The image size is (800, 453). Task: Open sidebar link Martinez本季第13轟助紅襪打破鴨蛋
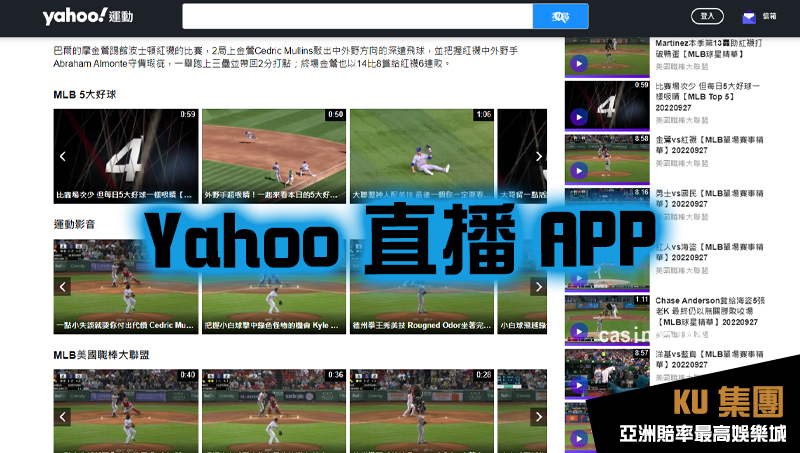pos(709,48)
